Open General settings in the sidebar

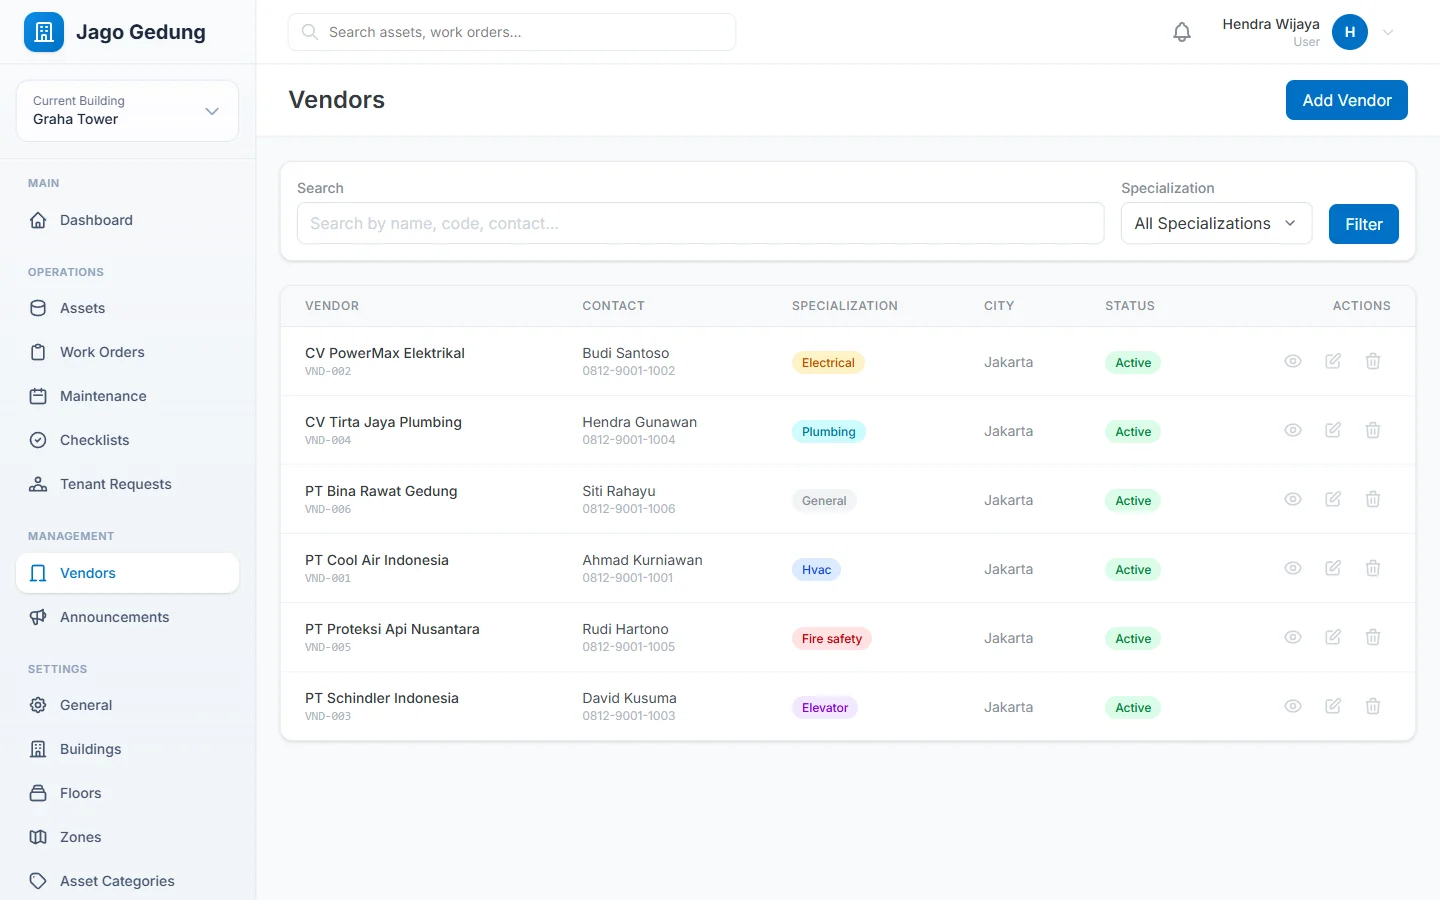coord(127,705)
